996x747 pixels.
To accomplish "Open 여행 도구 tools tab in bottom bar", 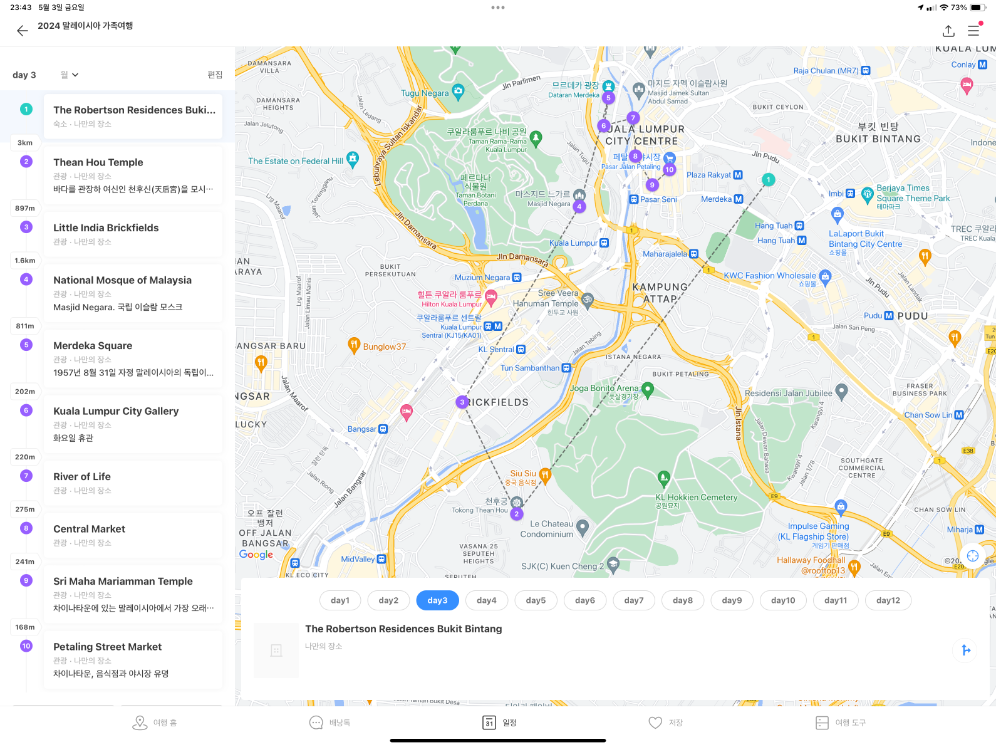I will (x=840, y=722).
